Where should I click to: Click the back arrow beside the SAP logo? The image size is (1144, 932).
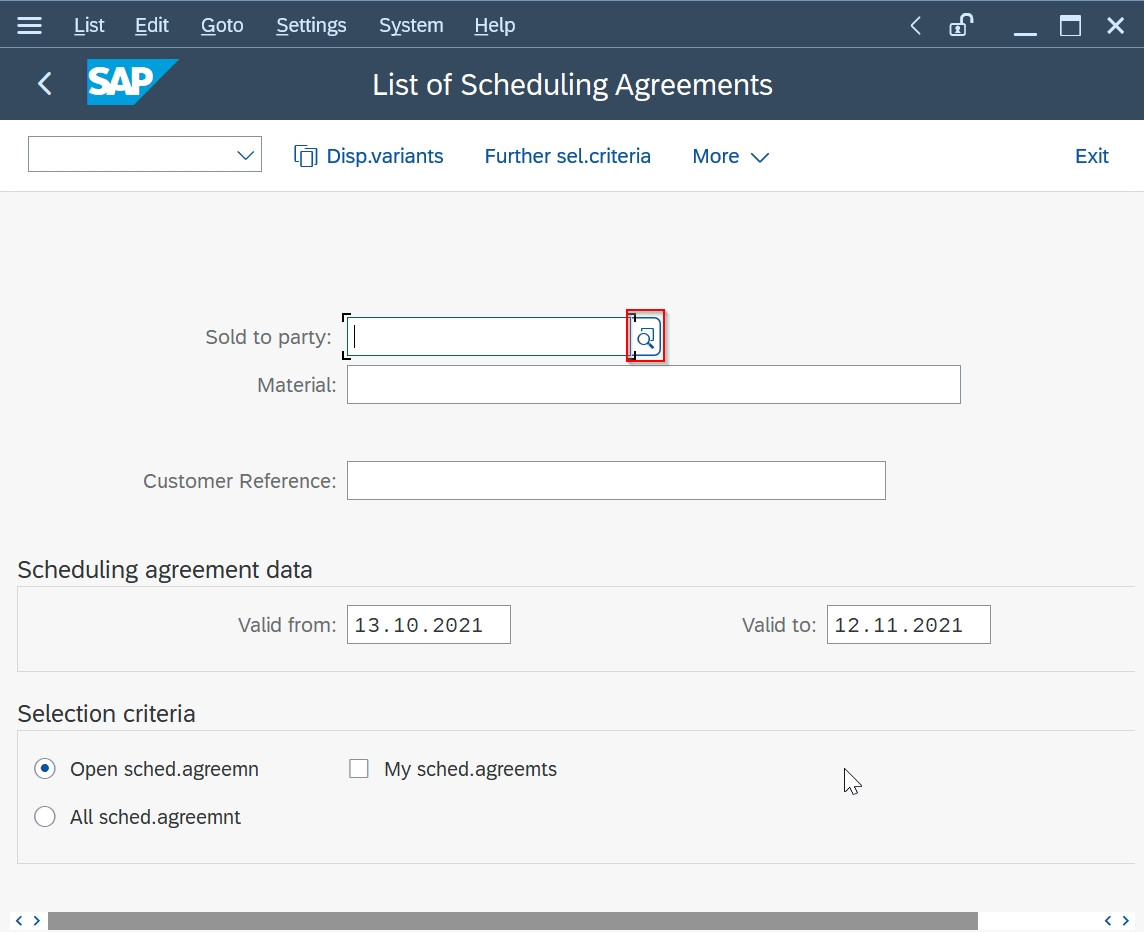(44, 84)
